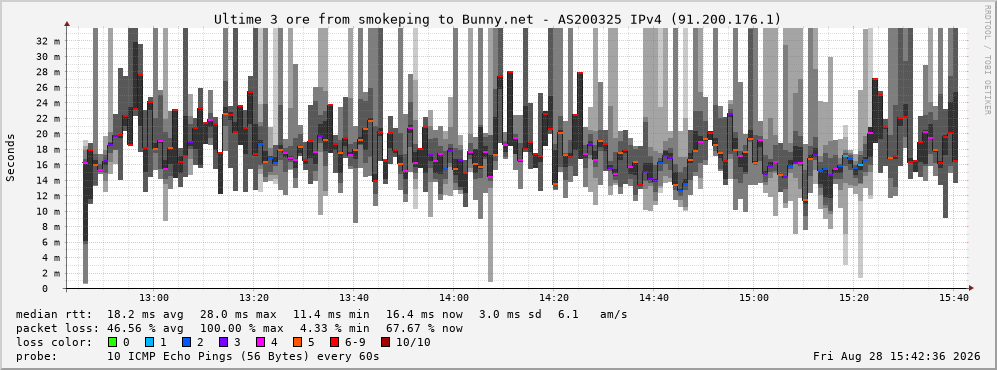Click the graph title mentioning Bunny.net
The width and height of the screenshot is (997, 370).
pos(497,19)
